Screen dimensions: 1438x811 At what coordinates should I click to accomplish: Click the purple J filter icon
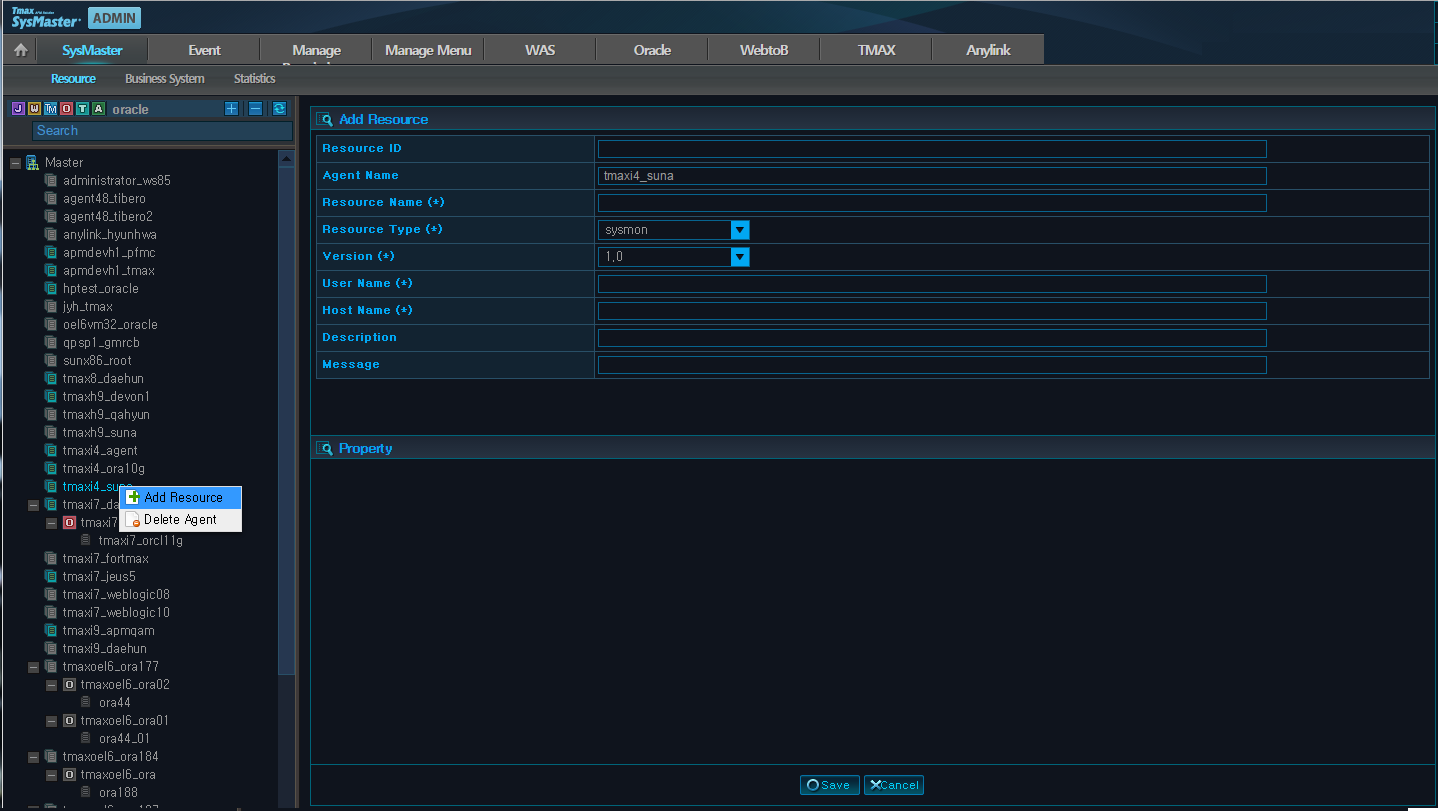(x=18, y=109)
